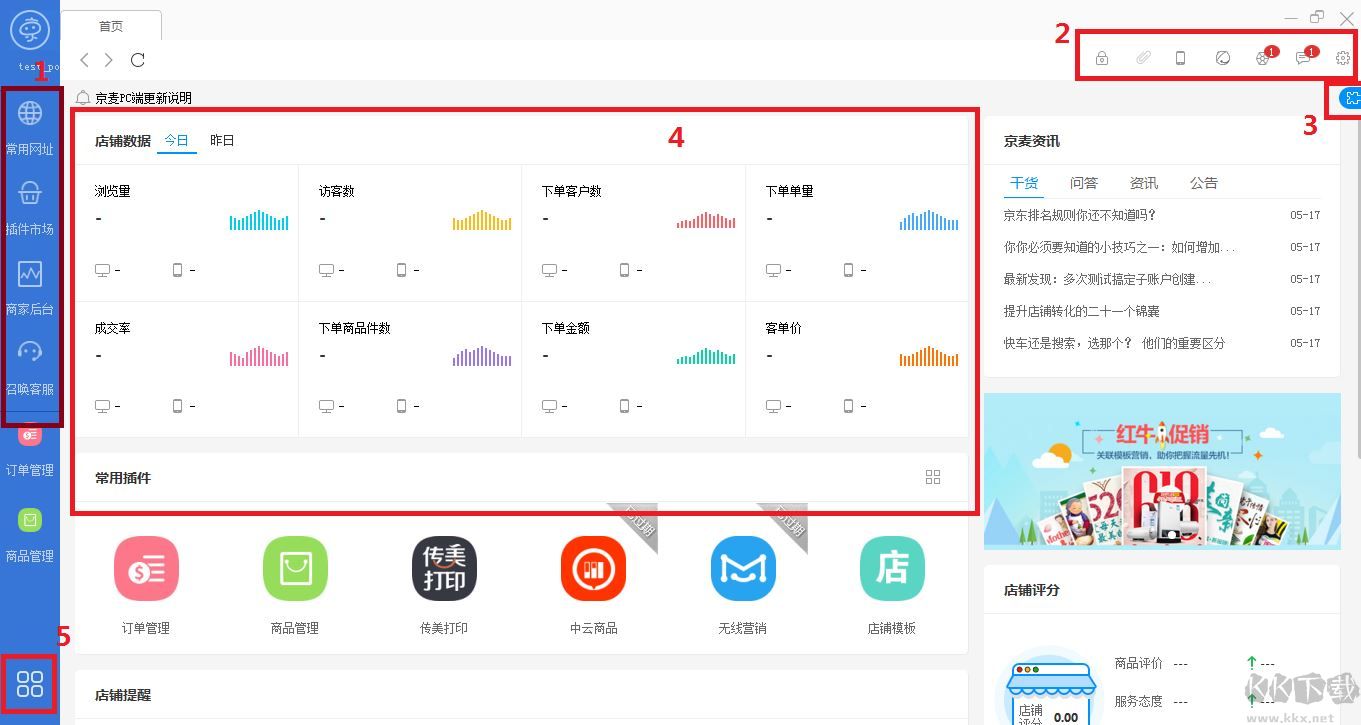Click the 店铺评分 panel title
The width and height of the screenshot is (1361, 725).
point(1032,590)
